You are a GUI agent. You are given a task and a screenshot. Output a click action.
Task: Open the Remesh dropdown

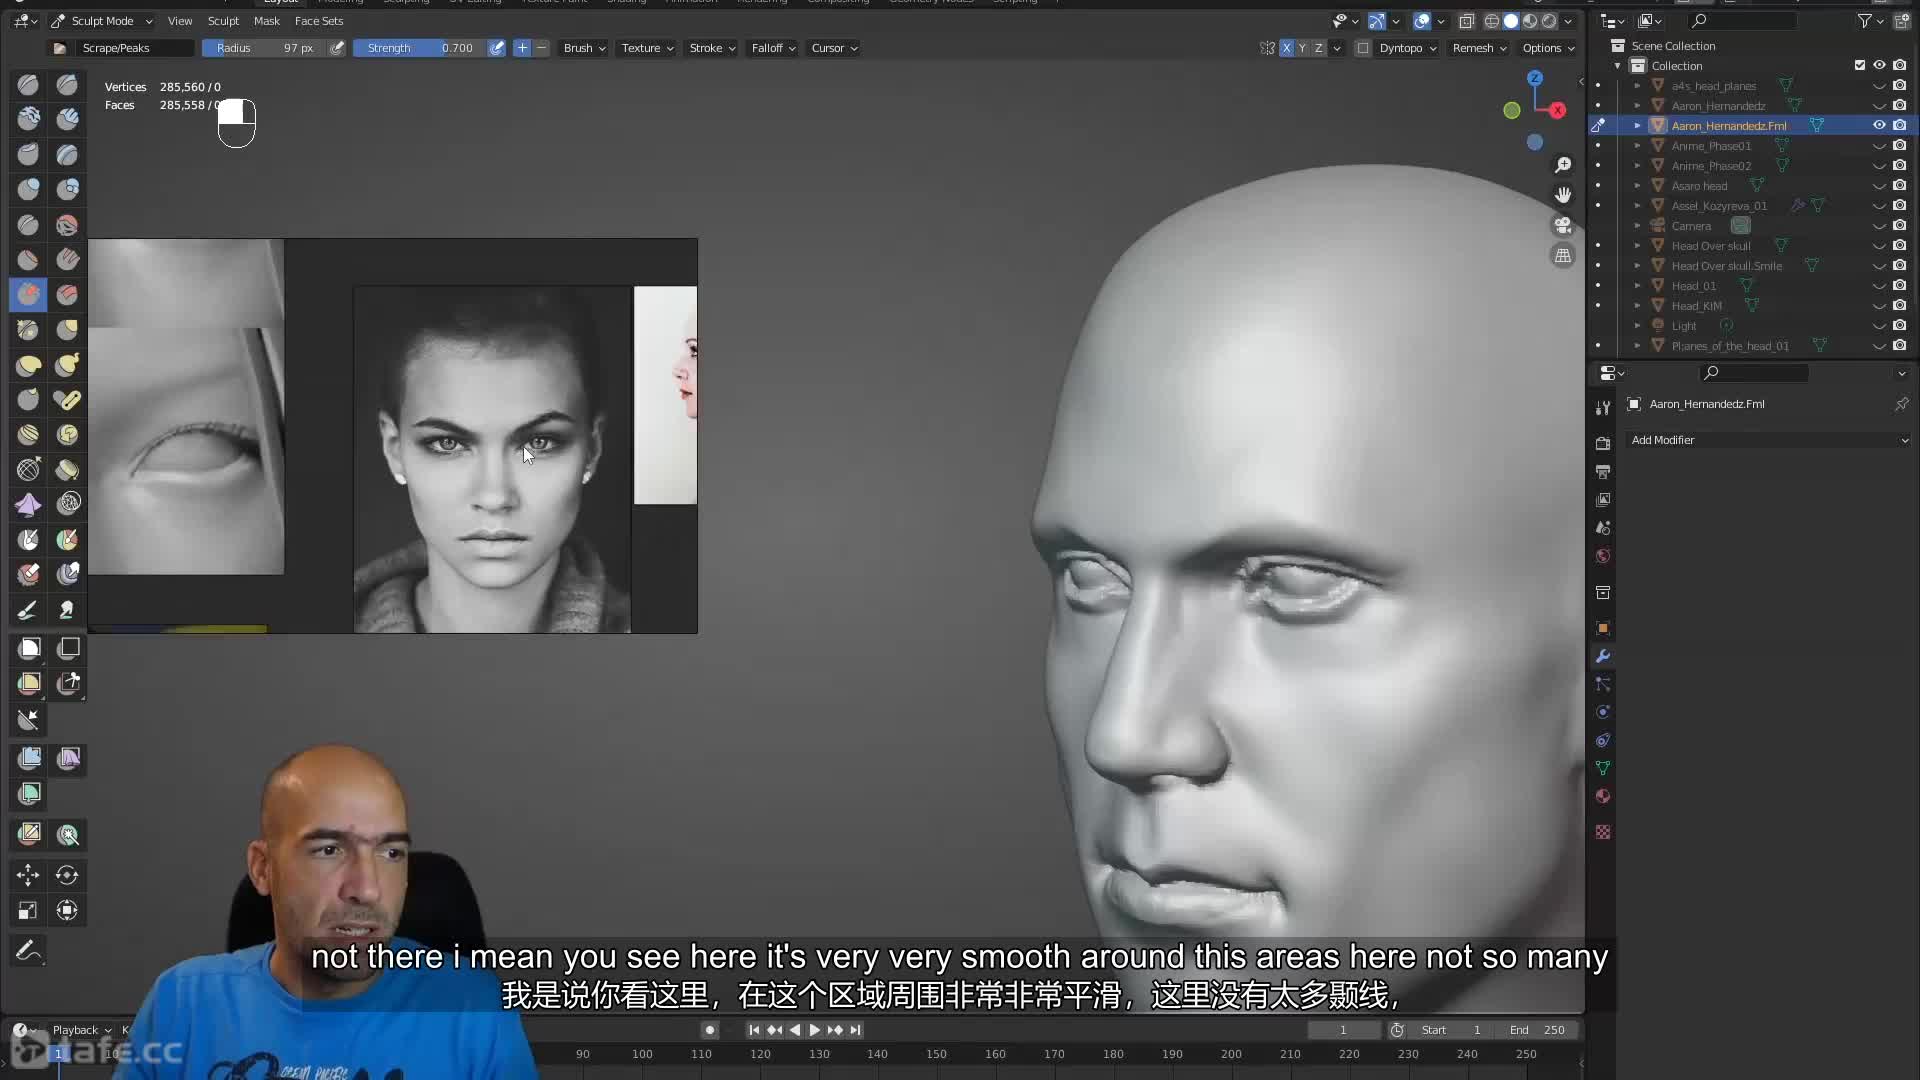click(1479, 48)
